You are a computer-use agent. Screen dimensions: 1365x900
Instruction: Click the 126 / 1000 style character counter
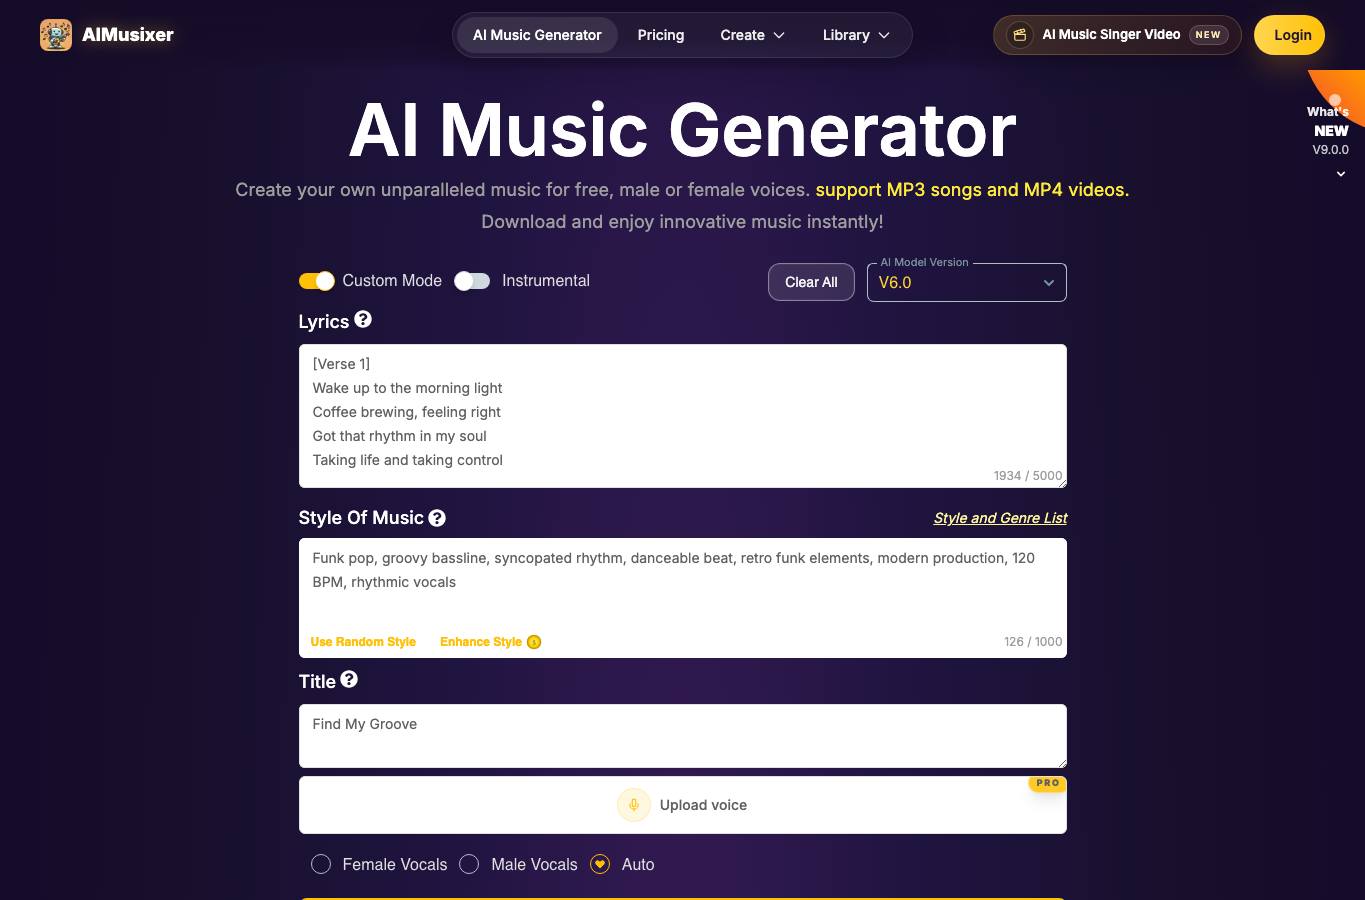(x=1033, y=642)
